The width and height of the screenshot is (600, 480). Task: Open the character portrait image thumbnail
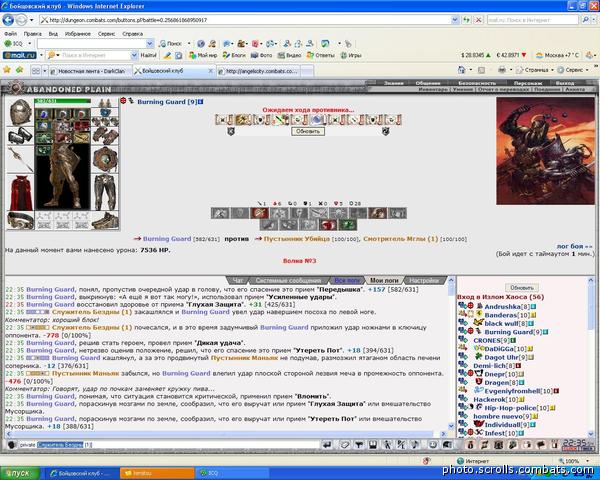545,151
